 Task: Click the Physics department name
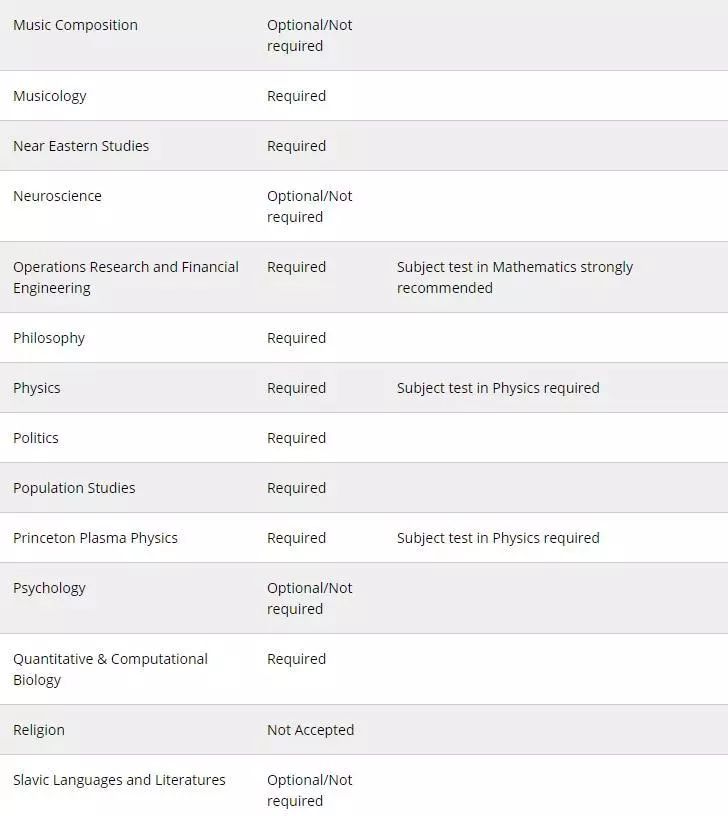37,388
